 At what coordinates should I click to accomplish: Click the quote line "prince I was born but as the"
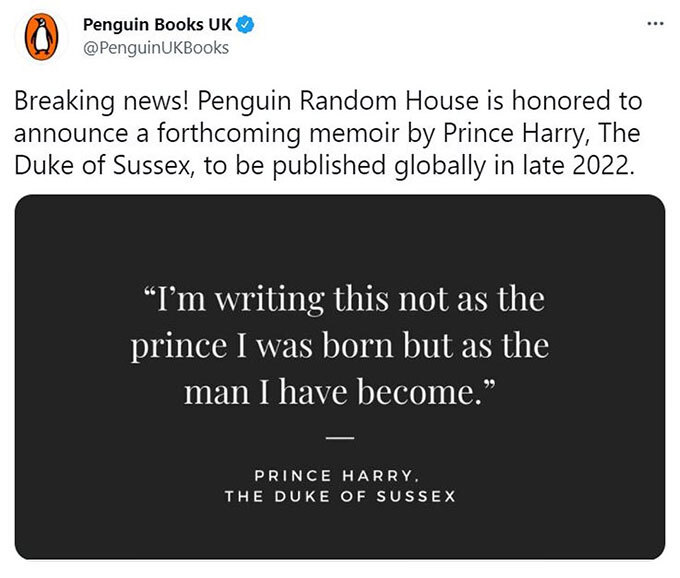pyautogui.click(x=340, y=345)
